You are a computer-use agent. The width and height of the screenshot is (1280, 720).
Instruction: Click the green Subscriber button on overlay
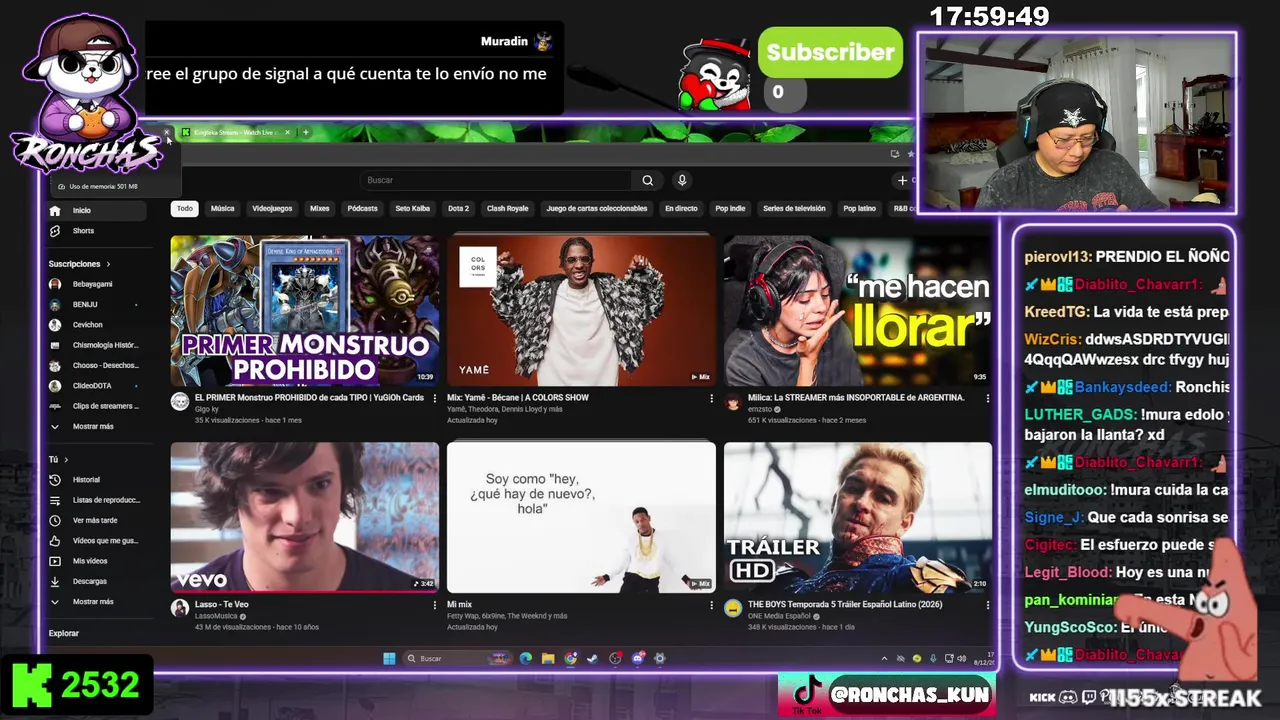(830, 52)
